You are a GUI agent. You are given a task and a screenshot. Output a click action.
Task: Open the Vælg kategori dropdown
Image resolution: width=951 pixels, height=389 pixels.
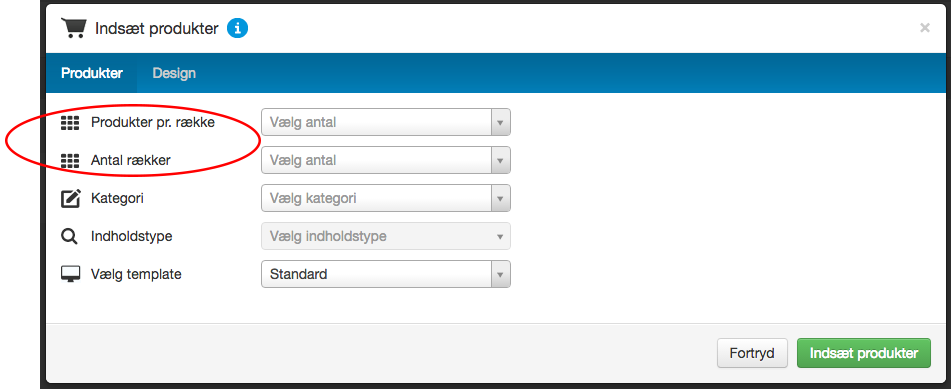click(x=386, y=198)
